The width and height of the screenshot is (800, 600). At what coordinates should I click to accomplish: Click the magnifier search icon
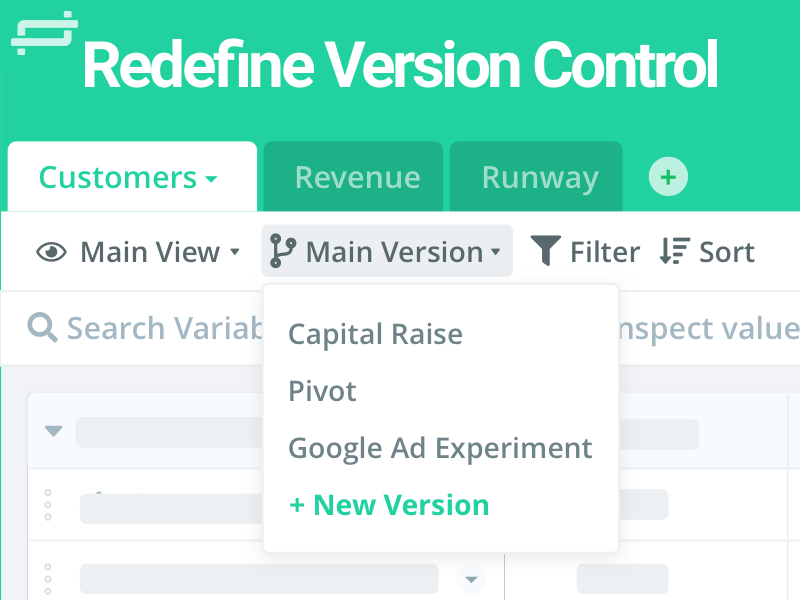click(42, 328)
